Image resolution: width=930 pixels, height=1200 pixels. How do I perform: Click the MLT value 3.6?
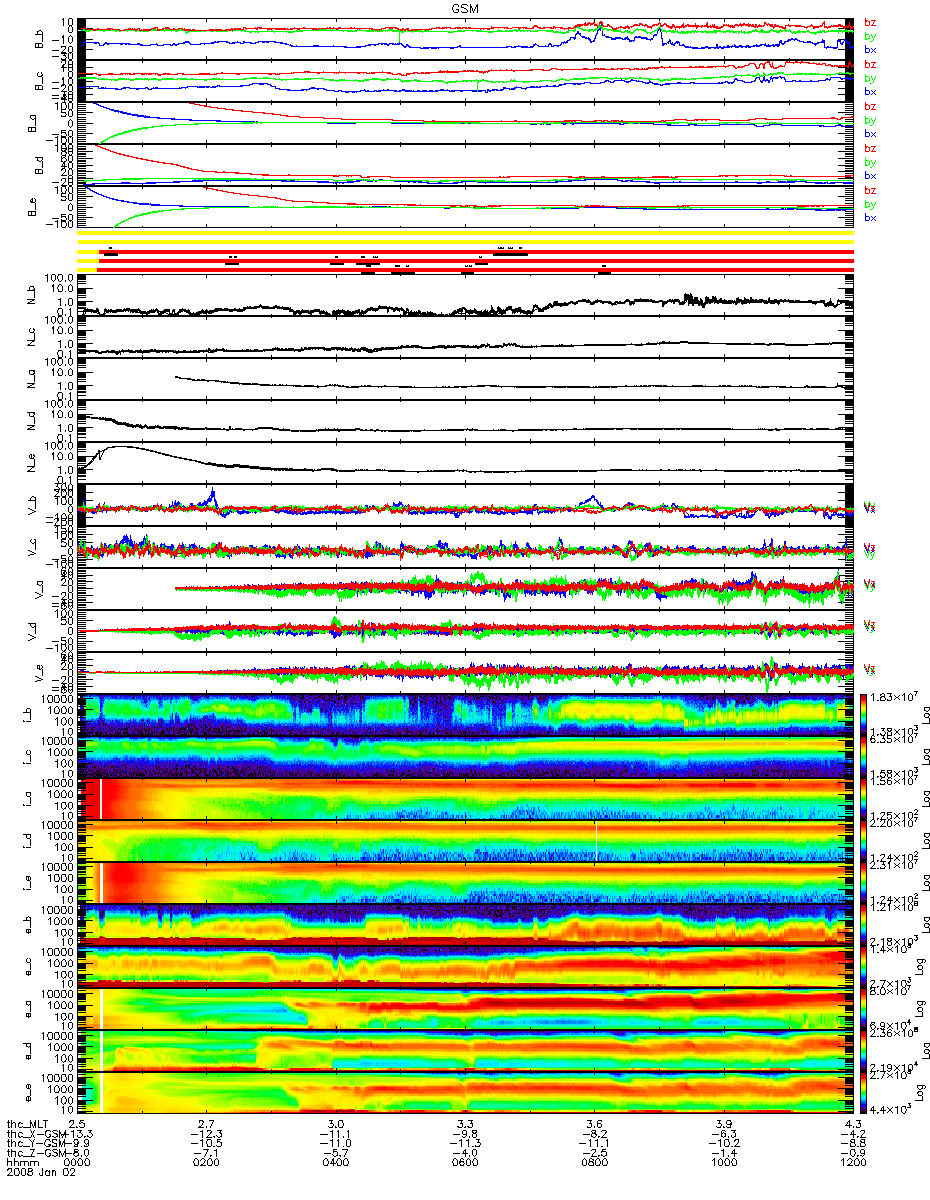597,1124
